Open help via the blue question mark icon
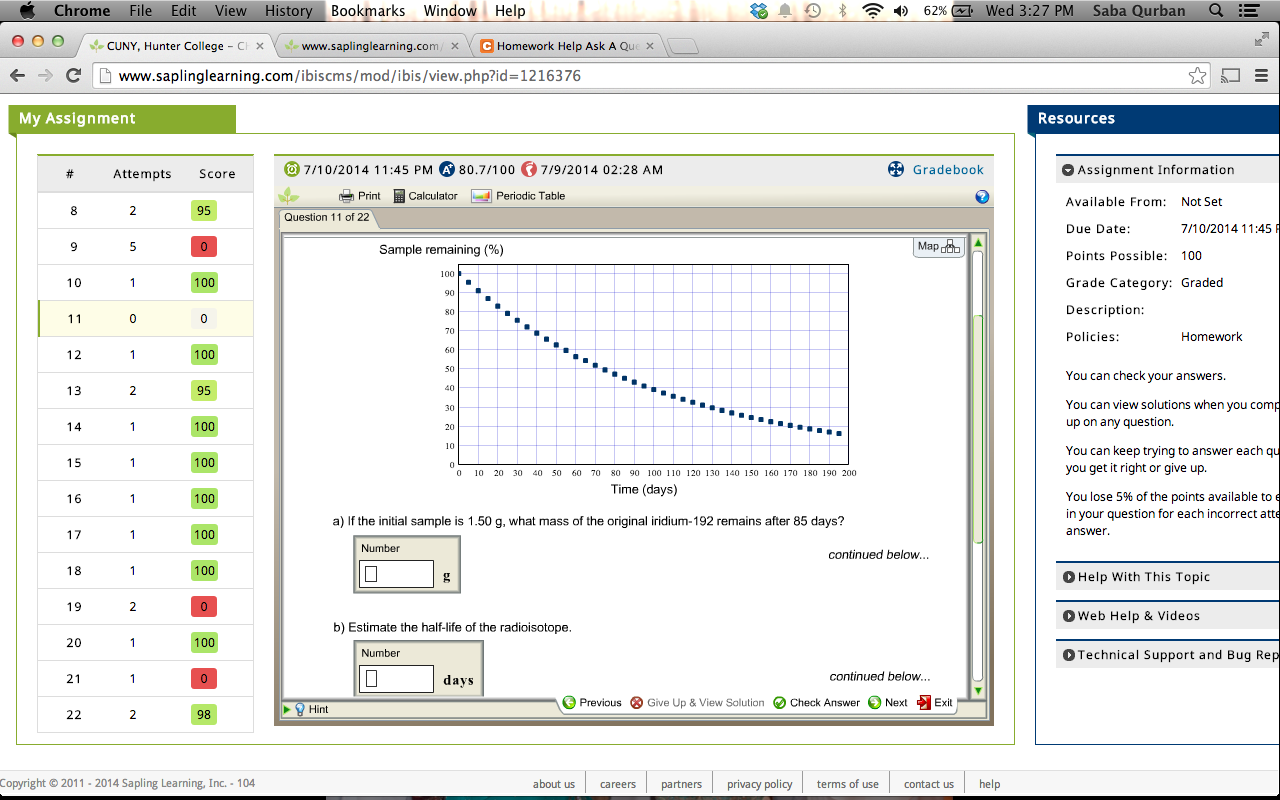 click(x=981, y=197)
